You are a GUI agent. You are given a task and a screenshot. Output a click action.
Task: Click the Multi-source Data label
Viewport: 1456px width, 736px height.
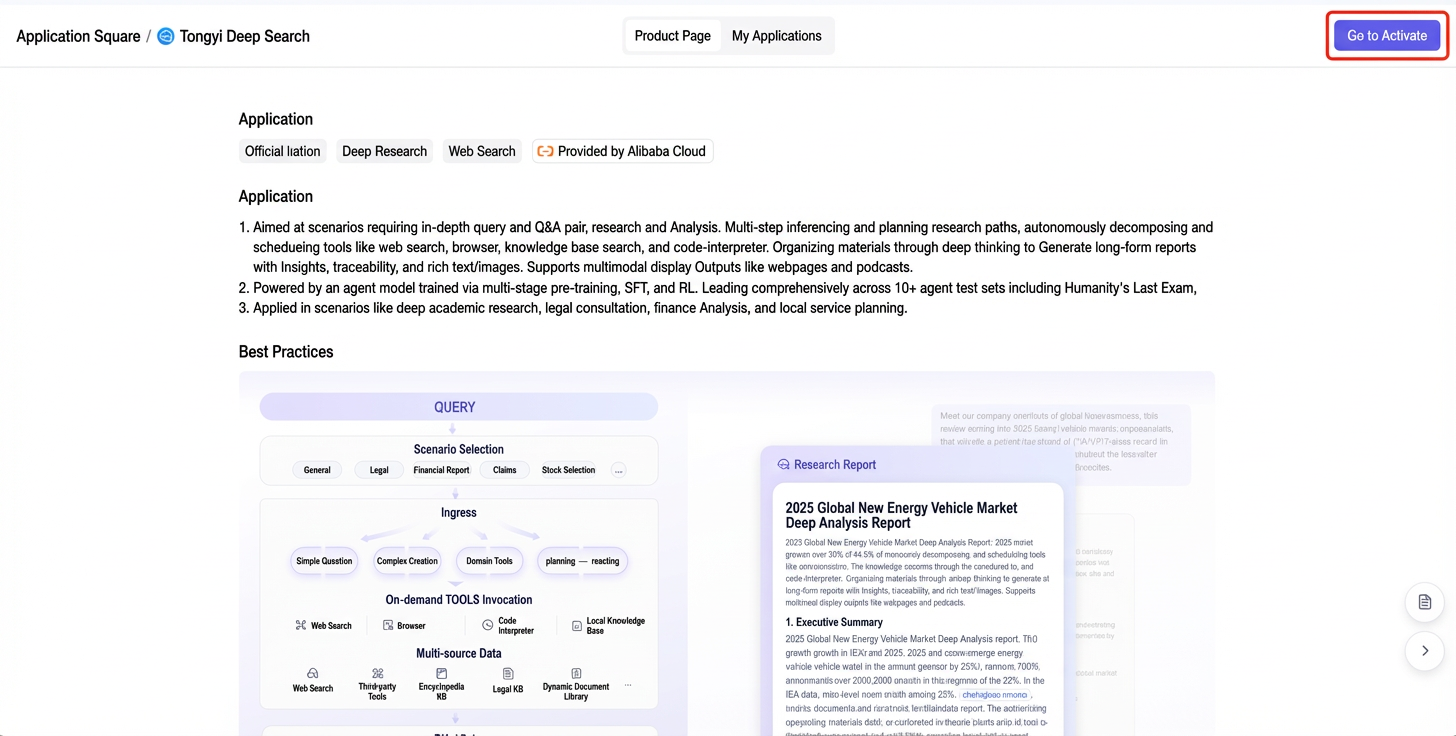459,654
